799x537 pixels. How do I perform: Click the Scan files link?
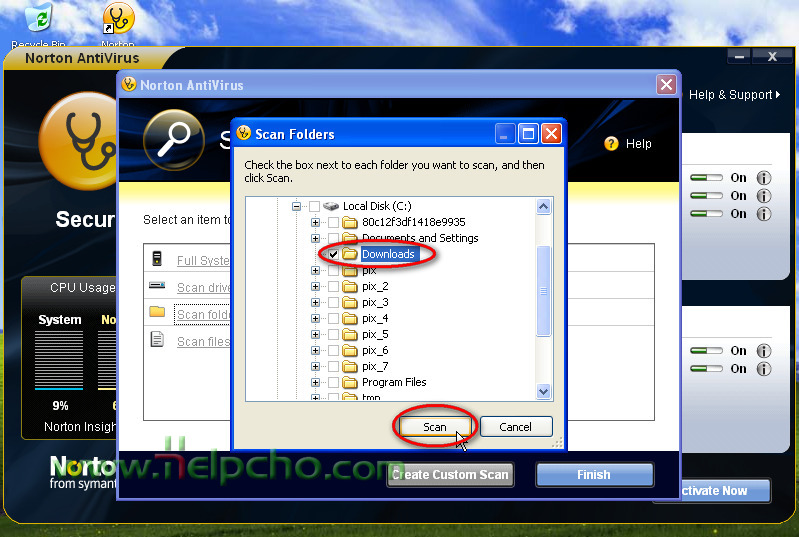tap(203, 341)
